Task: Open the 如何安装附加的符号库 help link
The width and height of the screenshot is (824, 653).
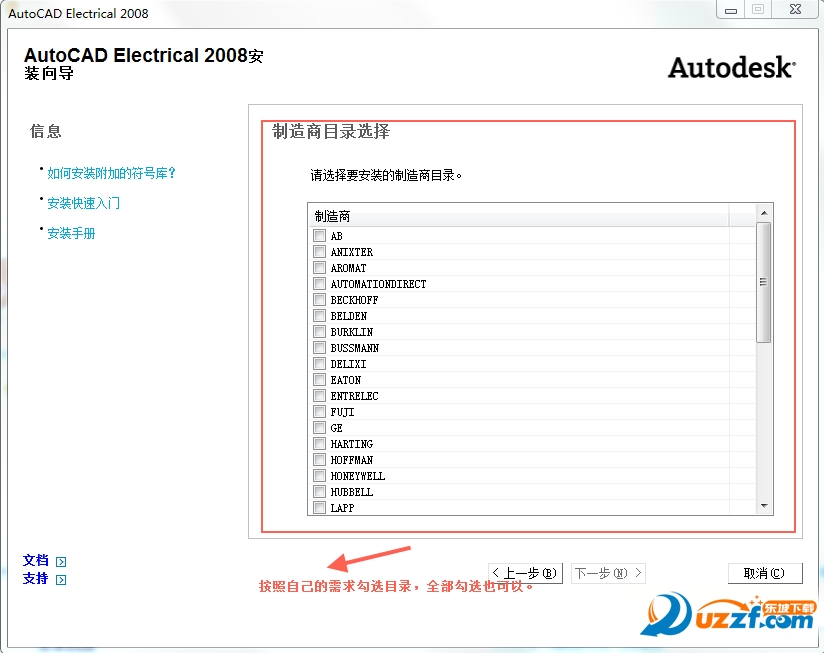Action: pos(111,173)
